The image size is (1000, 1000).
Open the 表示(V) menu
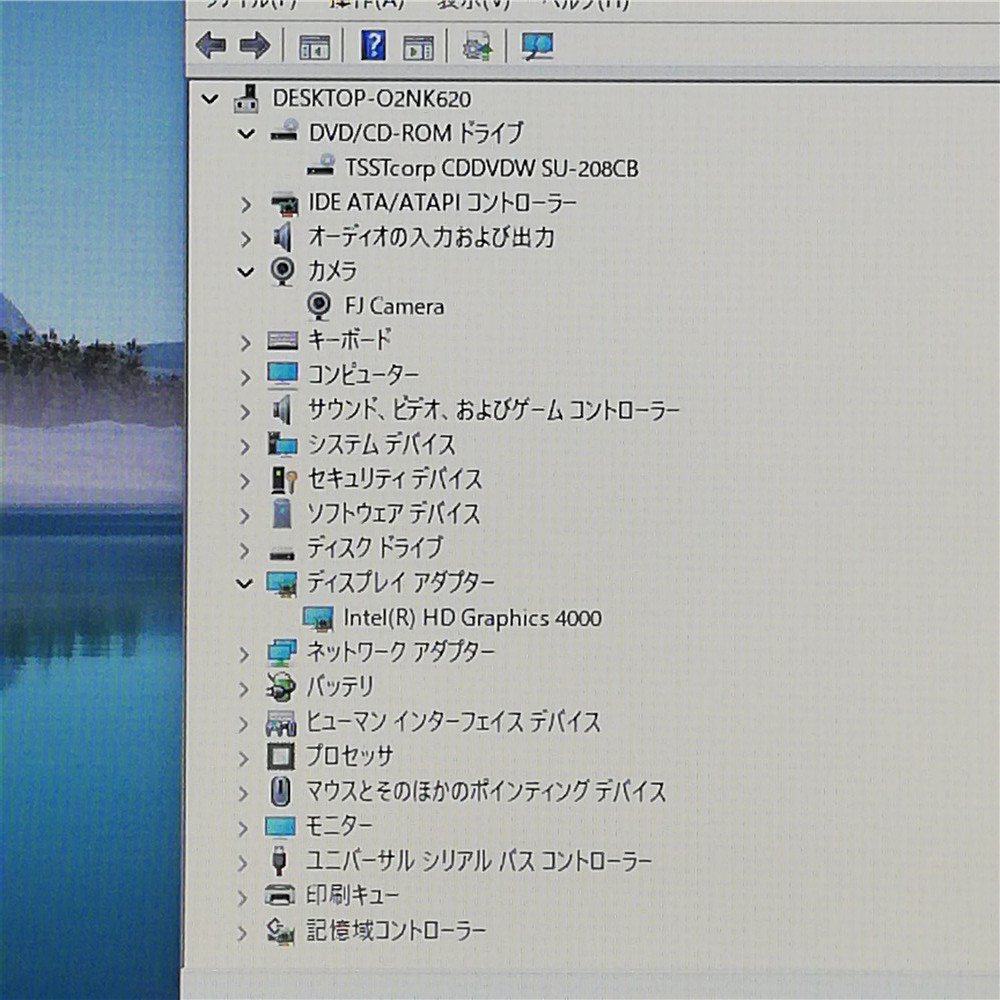coord(475,5)
